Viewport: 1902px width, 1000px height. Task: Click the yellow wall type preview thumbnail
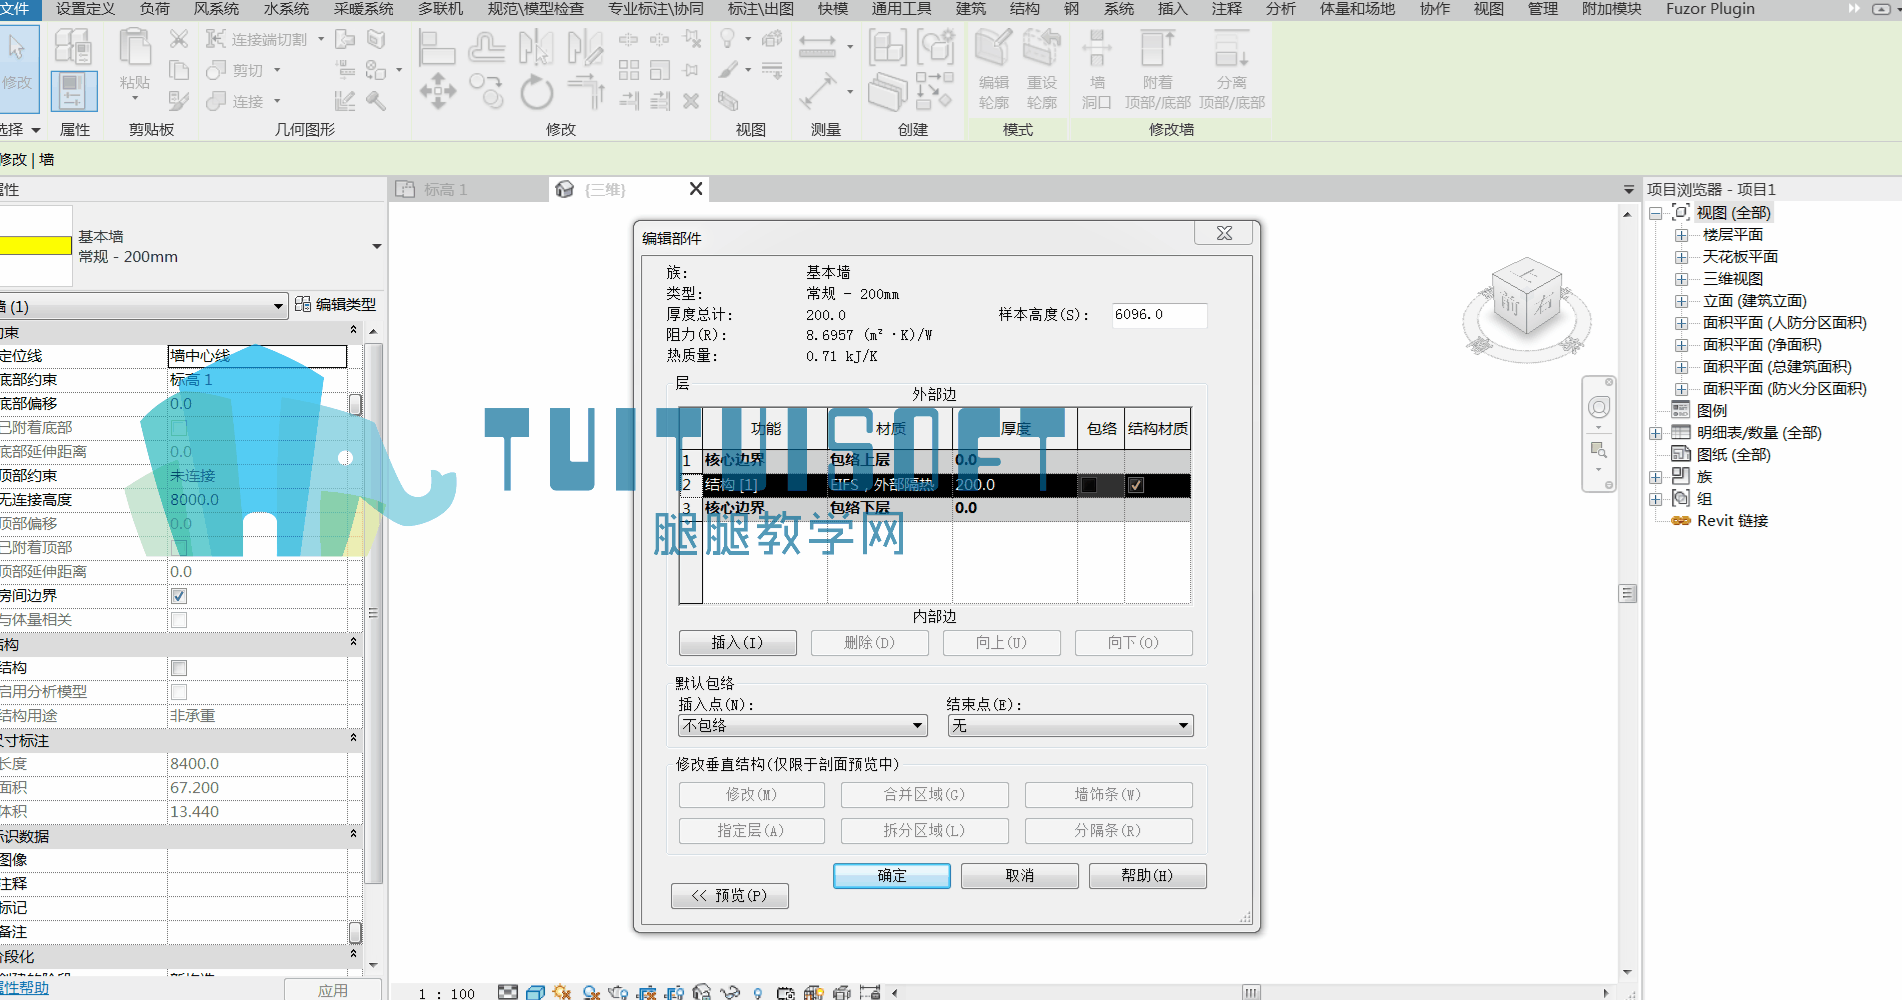[36, 246]
